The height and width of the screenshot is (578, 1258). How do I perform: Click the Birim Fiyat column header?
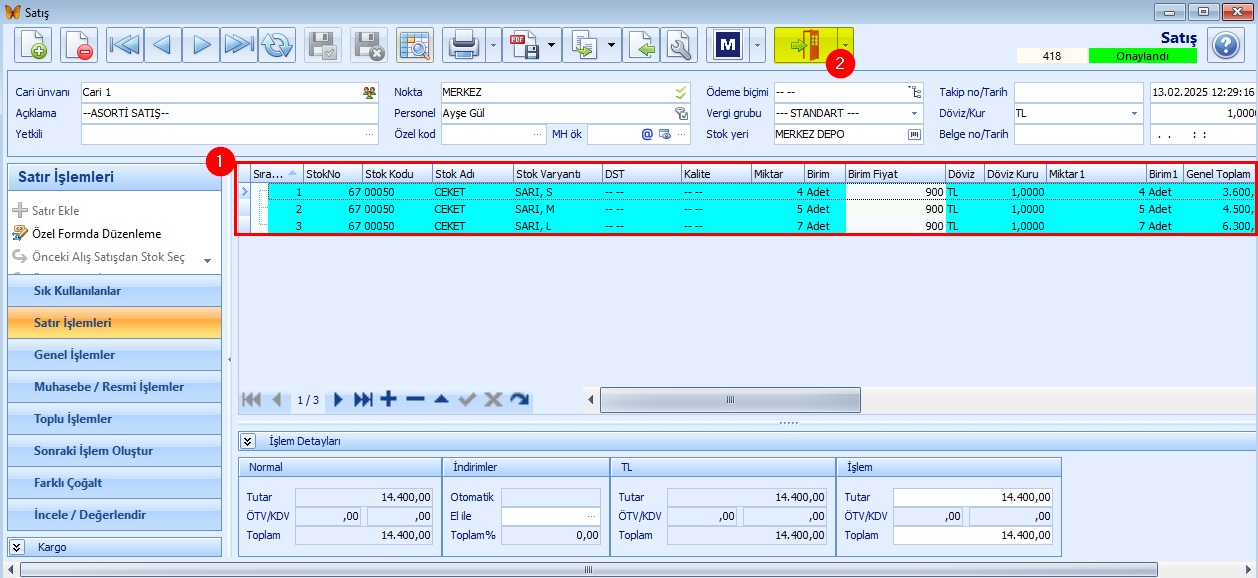[x=896, y=174]
